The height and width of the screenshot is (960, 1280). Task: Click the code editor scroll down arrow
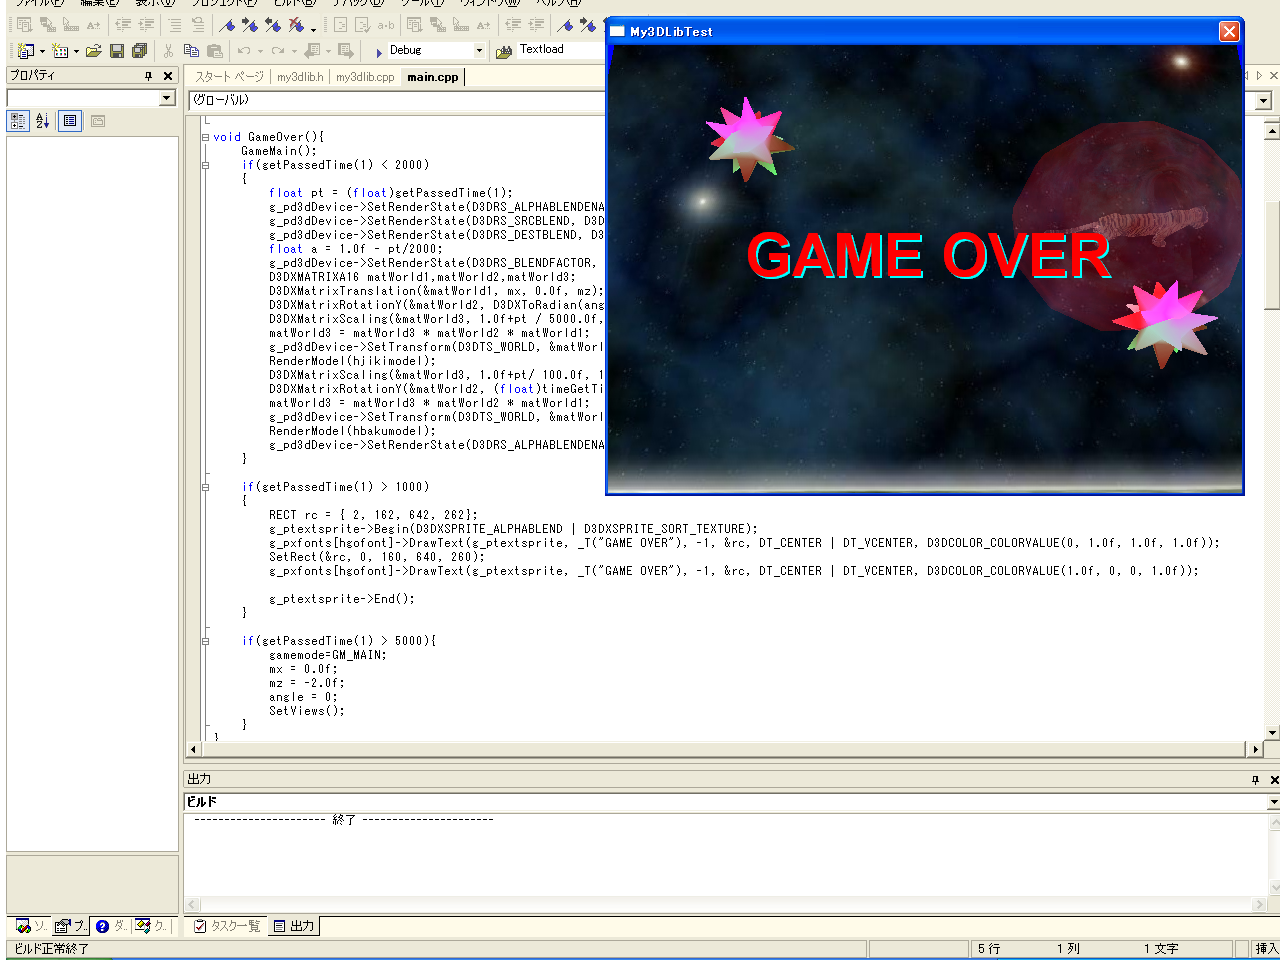(x=1272, y=733)
